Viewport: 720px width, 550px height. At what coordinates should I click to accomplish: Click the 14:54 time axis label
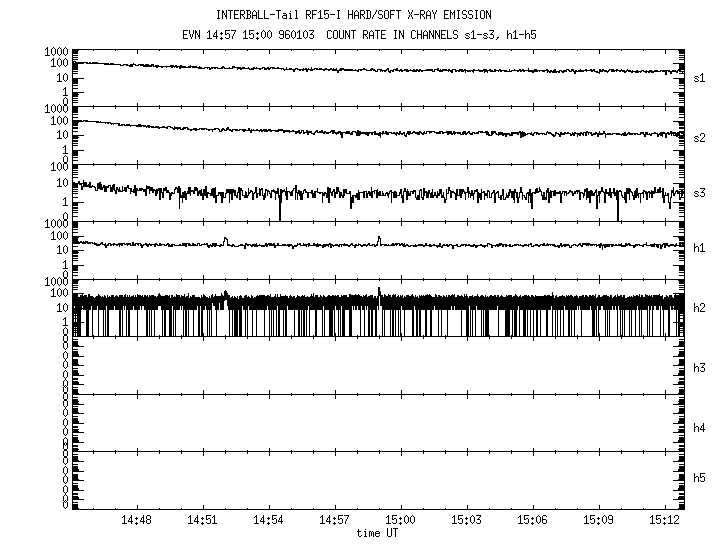tap(268, 521)
